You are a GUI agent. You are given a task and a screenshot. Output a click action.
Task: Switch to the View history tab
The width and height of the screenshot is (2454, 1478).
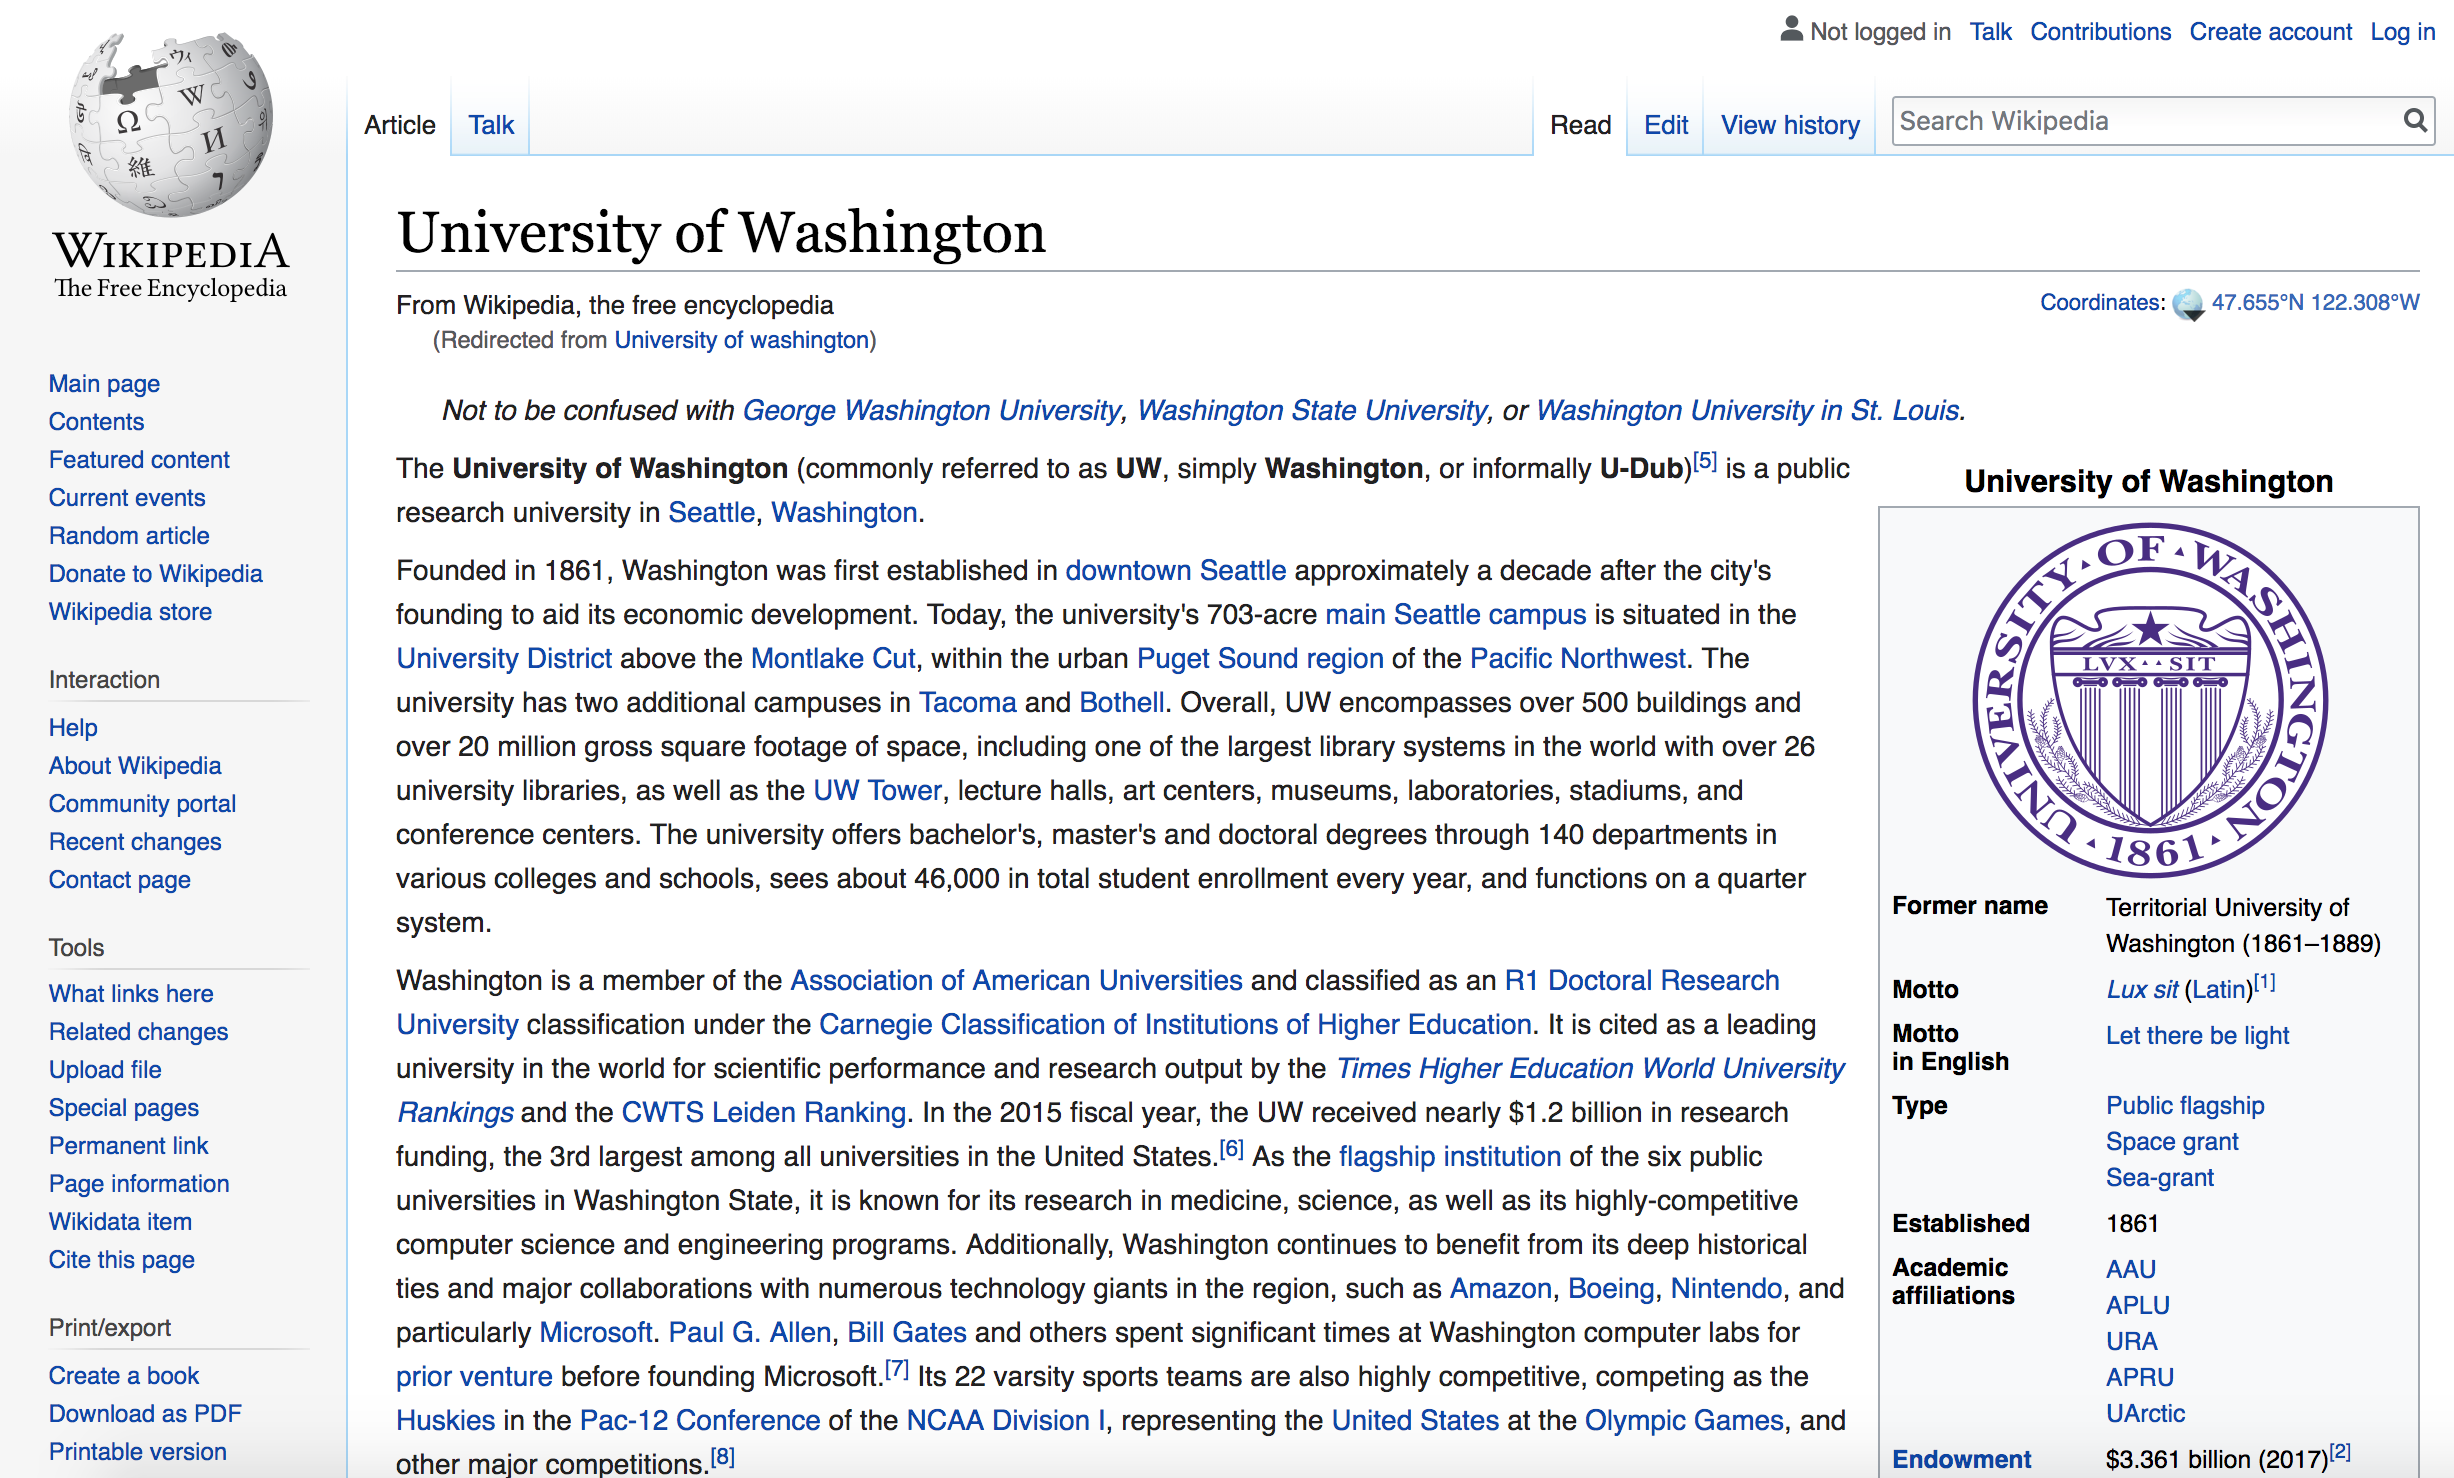[x=1789, y=124]
